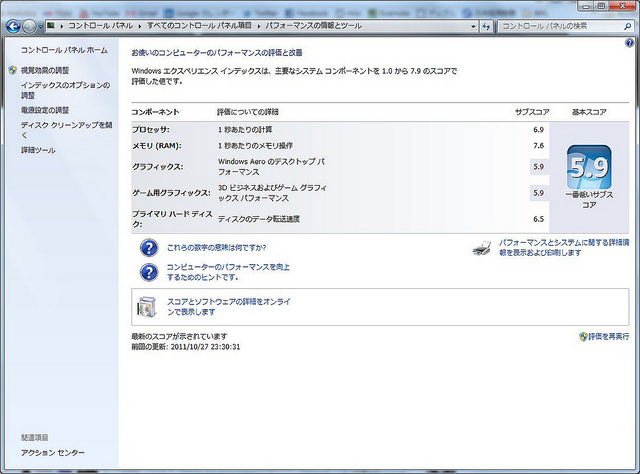640x474 pixels.
Task: Click the last update date 2011/10/27 23:30:31
Action: (x=205, y=347)
